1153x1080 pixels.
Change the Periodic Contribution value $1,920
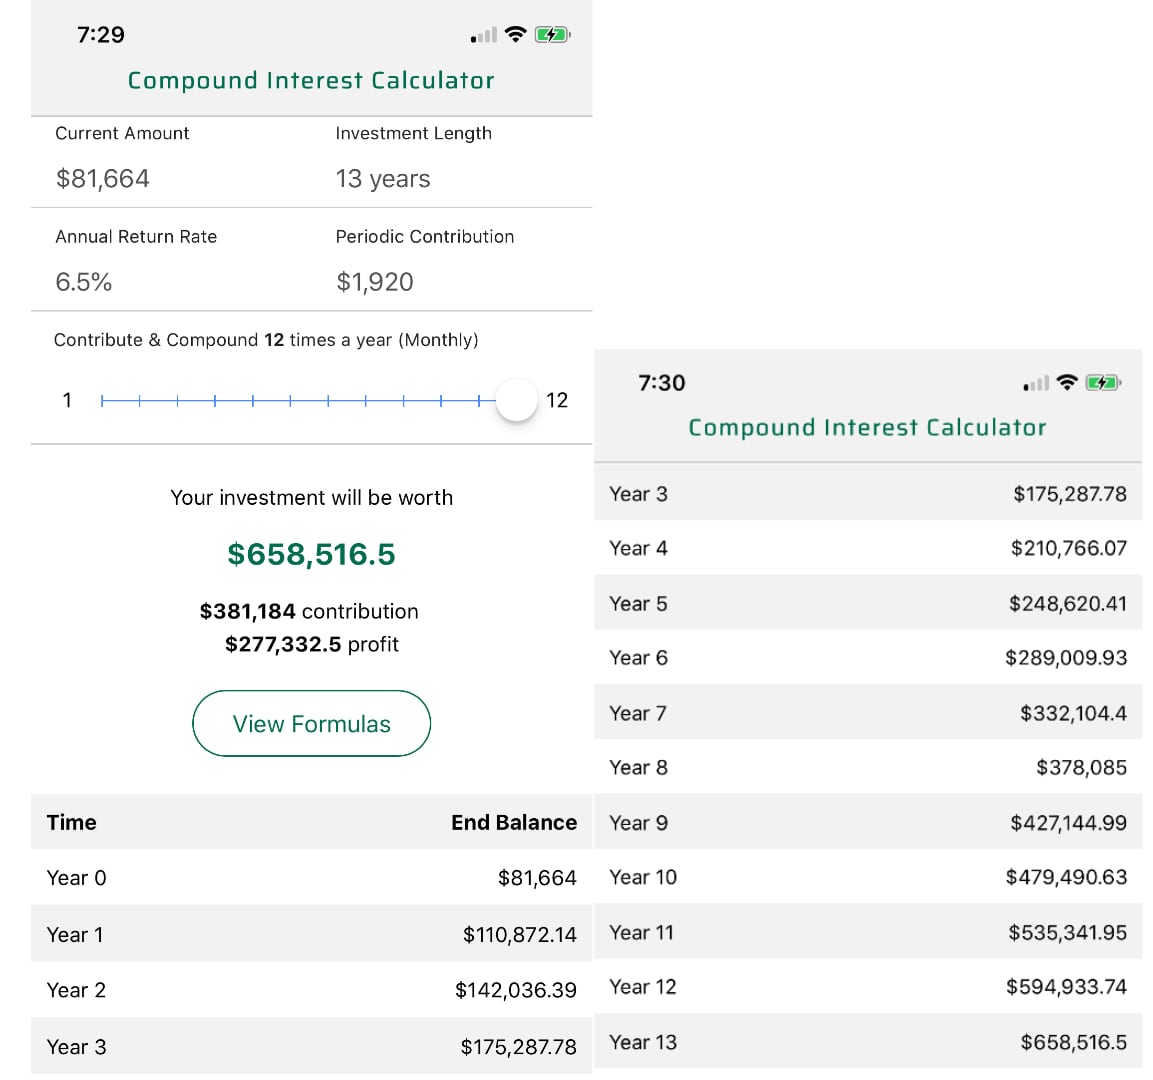tap(375, 282)
